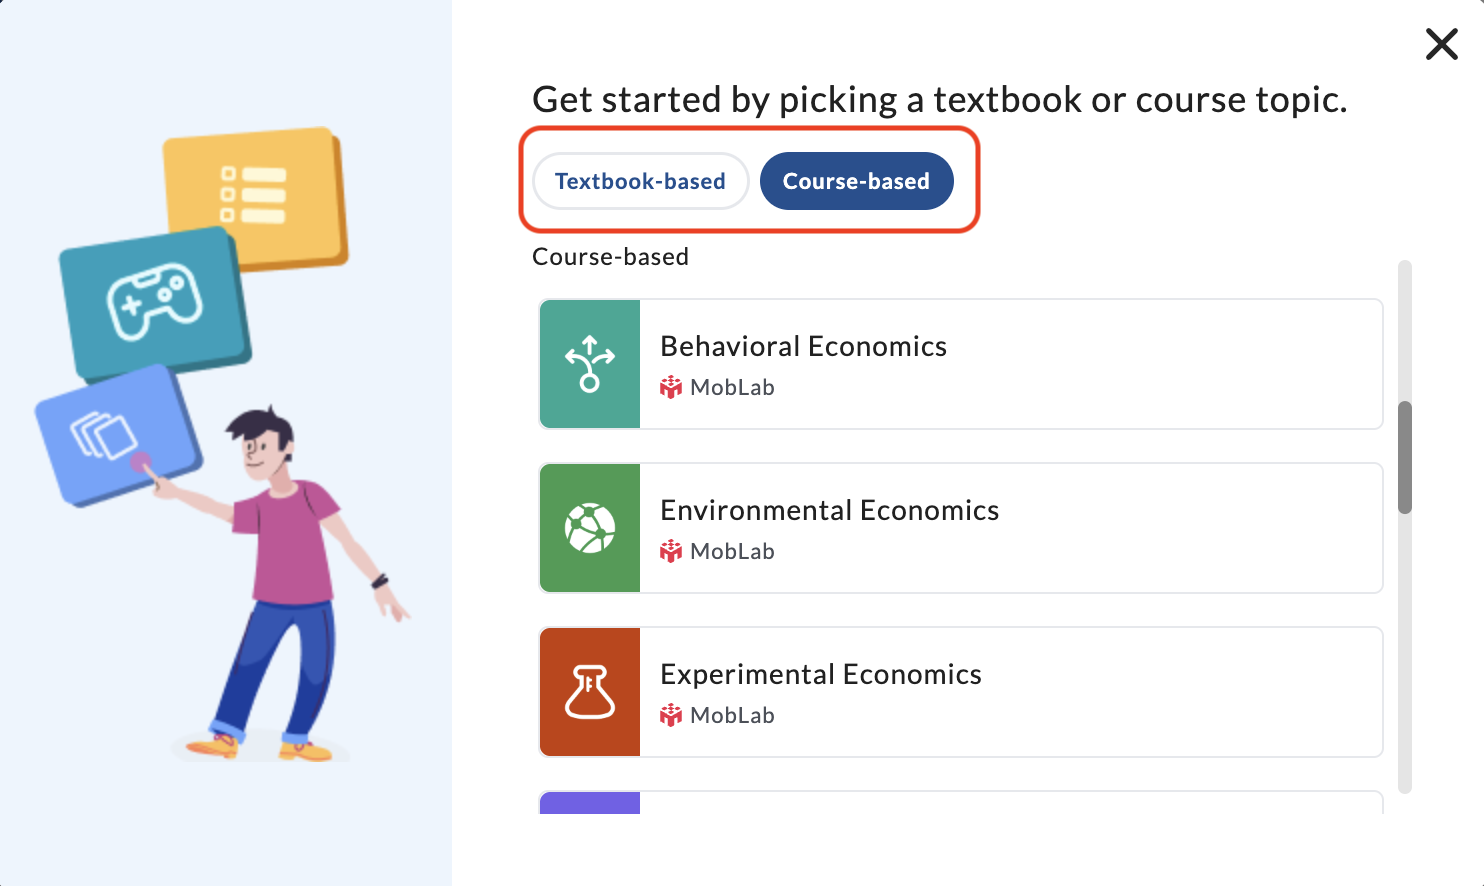Viewport: 1484px width, 886px height.
Task: Switch to Textbook-based option
Action: [640, 181]
